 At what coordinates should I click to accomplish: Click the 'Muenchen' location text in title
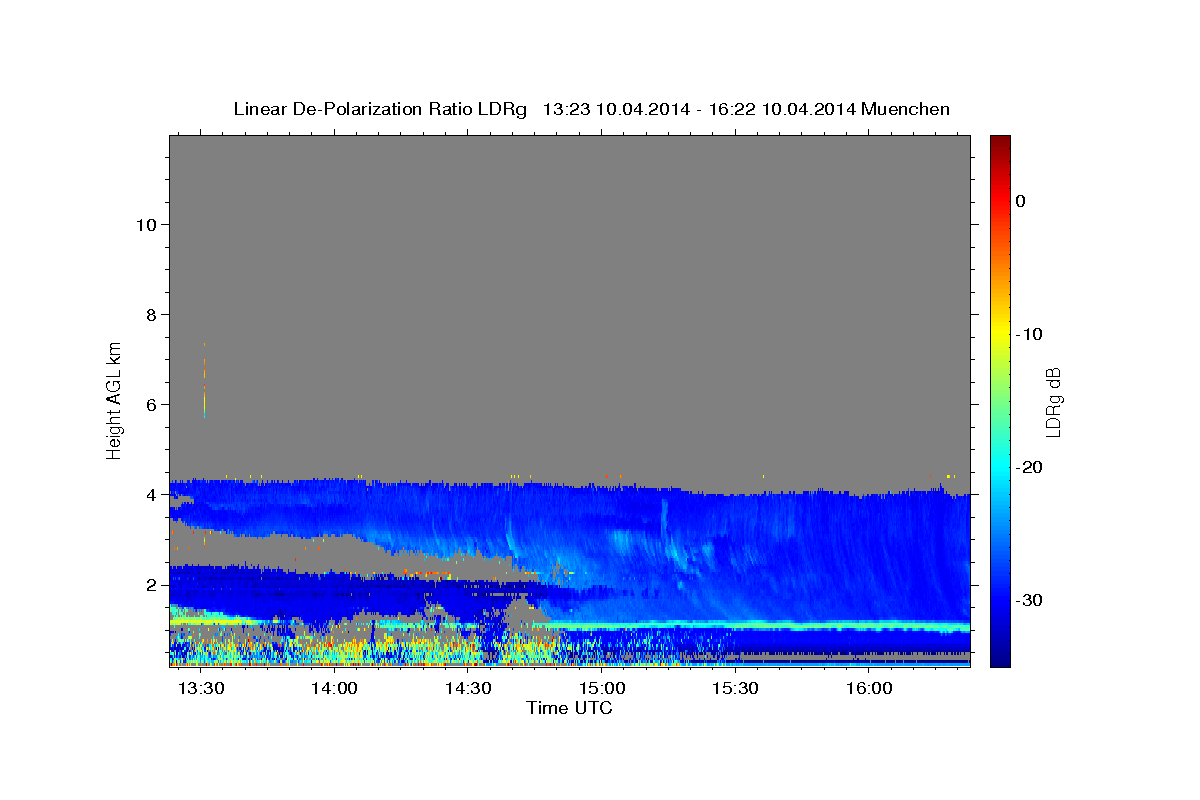click(x=905, y=109)
